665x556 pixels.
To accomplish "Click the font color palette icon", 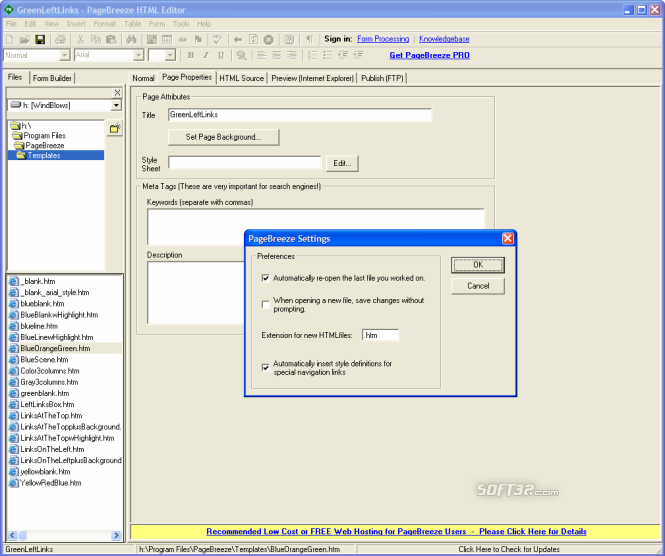I will click(x=241, y=55).
